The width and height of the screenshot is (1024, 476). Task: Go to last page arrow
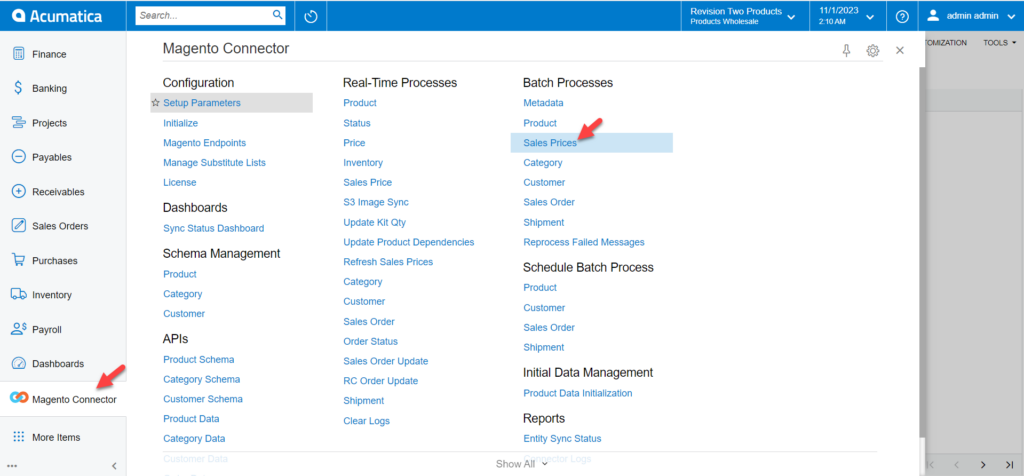click(x=1009, y=465)
